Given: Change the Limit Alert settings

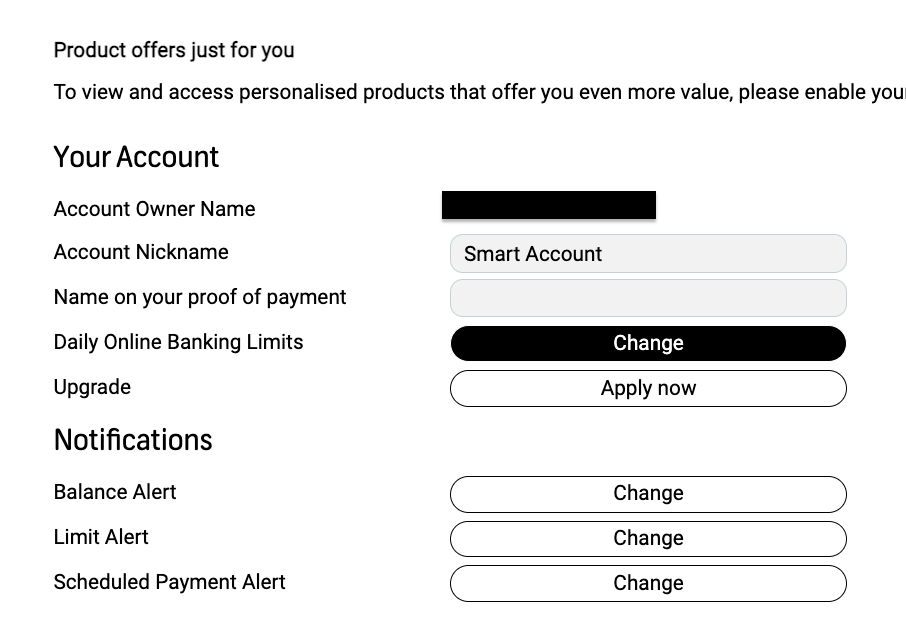Looking at the screenshot, I should pos(648,539).
